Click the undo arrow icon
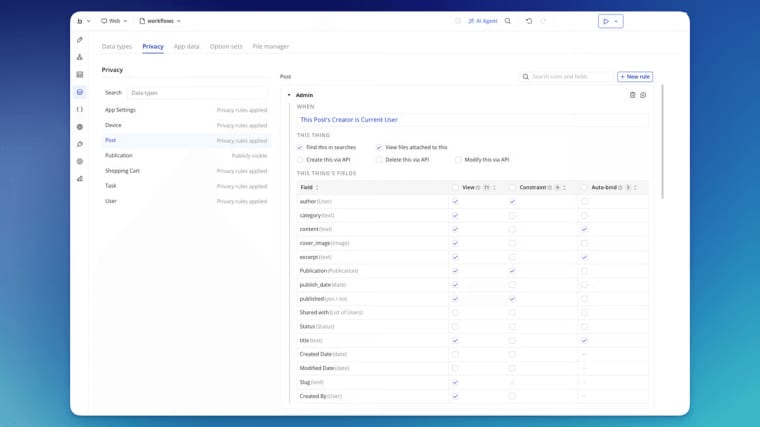Viewport: 760px width, 427px height. pyautogui.click(x=529, y=21)
